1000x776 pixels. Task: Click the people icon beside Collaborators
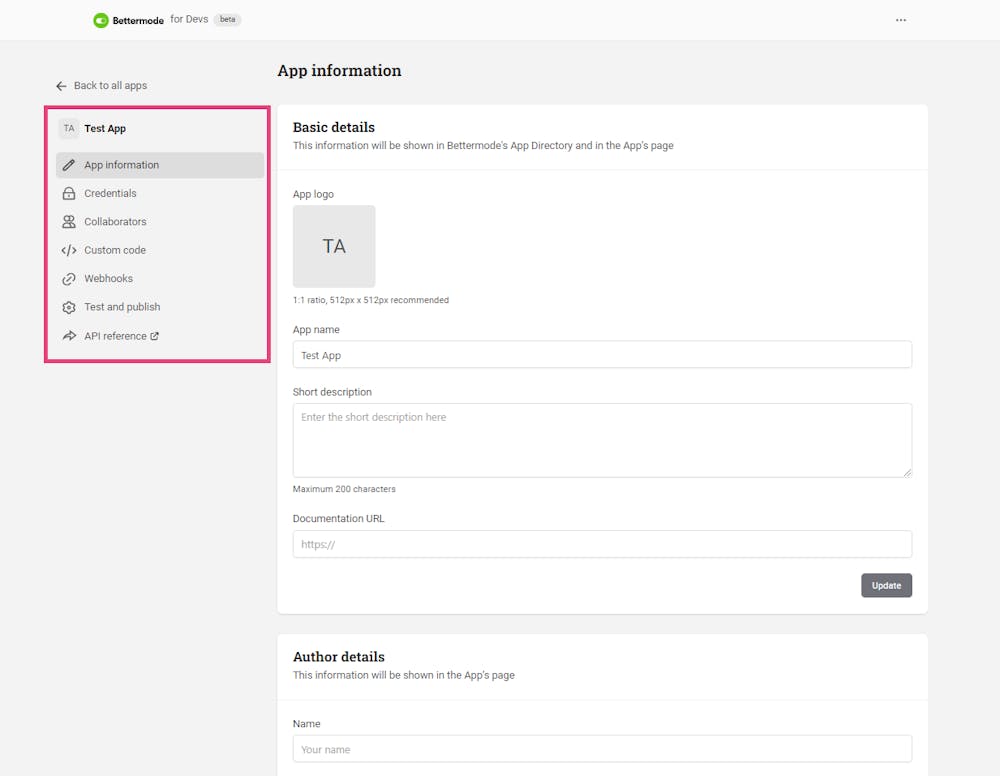click(69, 222)
